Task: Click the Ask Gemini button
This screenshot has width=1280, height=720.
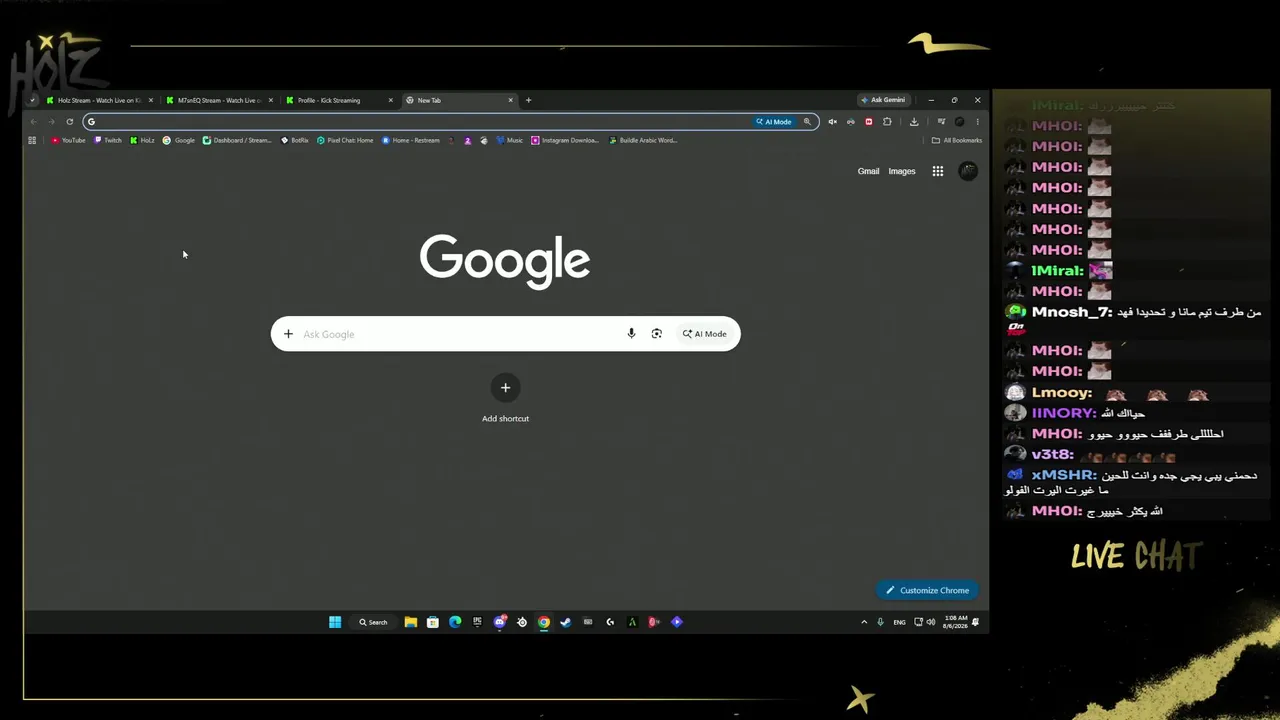Action: 883,100
